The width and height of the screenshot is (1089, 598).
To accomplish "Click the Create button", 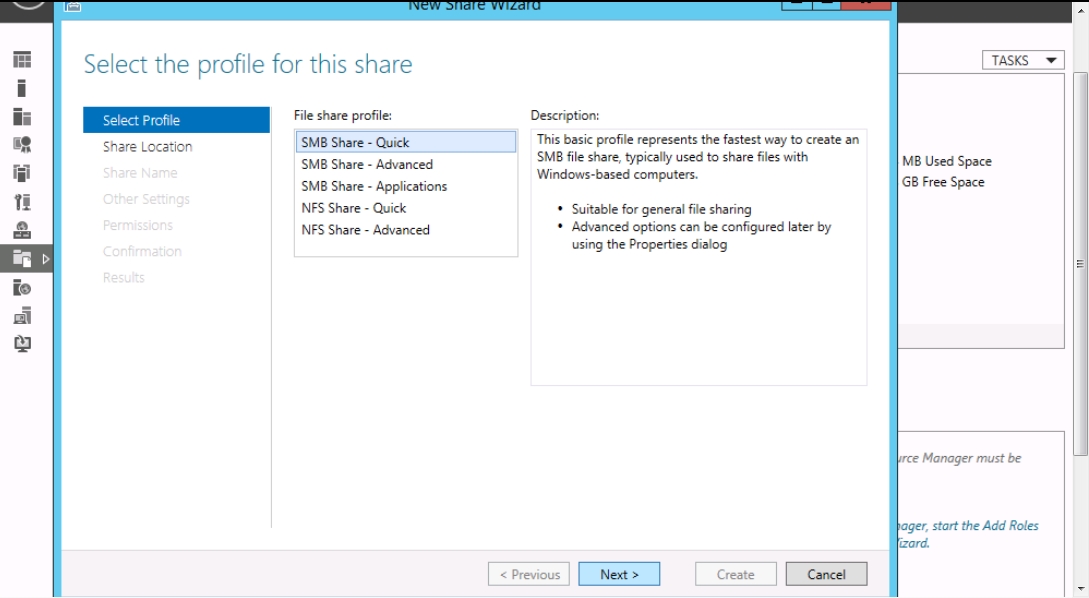I will [735, 574].
